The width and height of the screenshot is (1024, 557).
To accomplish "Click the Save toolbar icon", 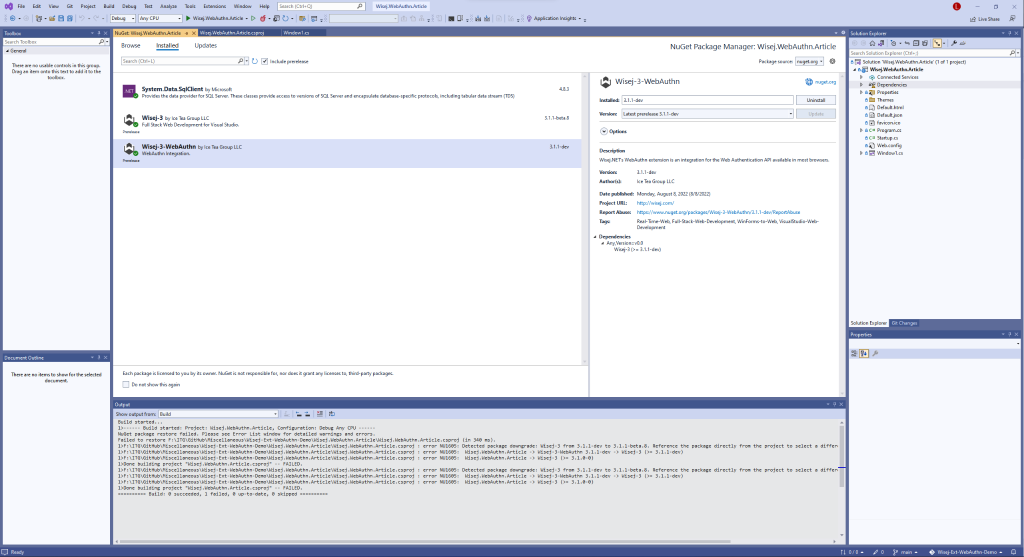I will [61, 18].
